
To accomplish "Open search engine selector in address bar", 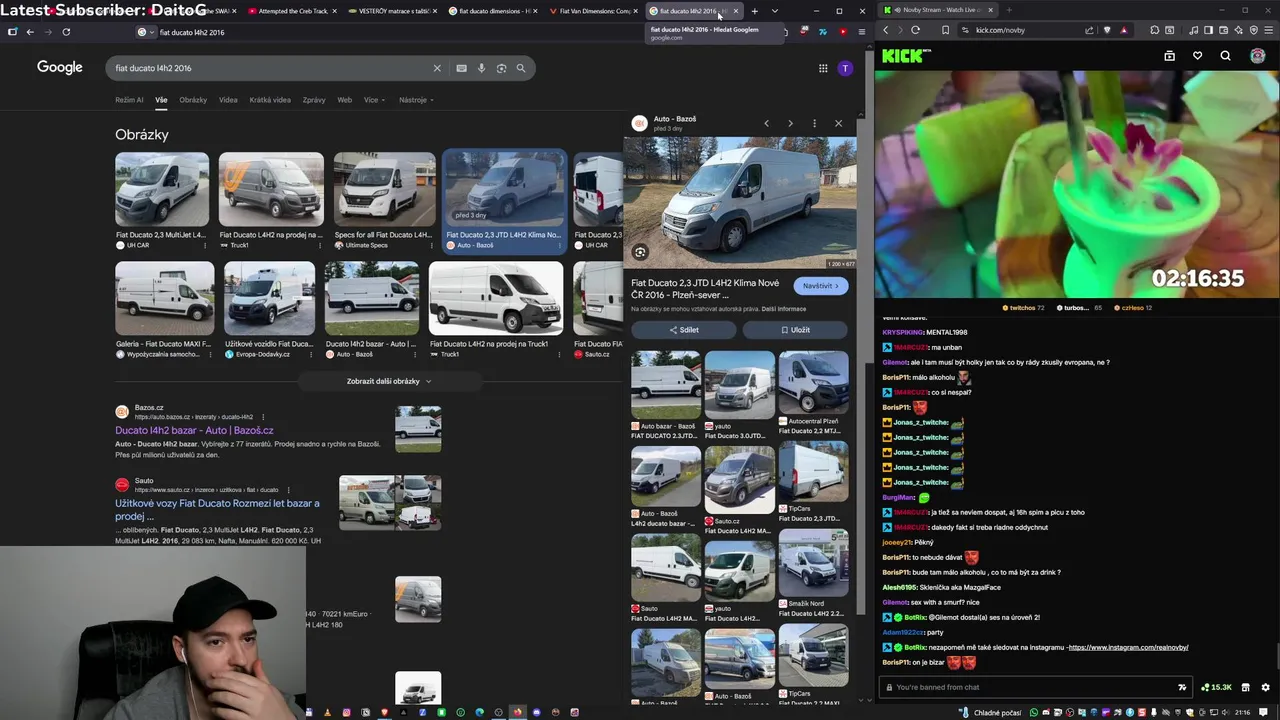I will (x=144, y=32).
